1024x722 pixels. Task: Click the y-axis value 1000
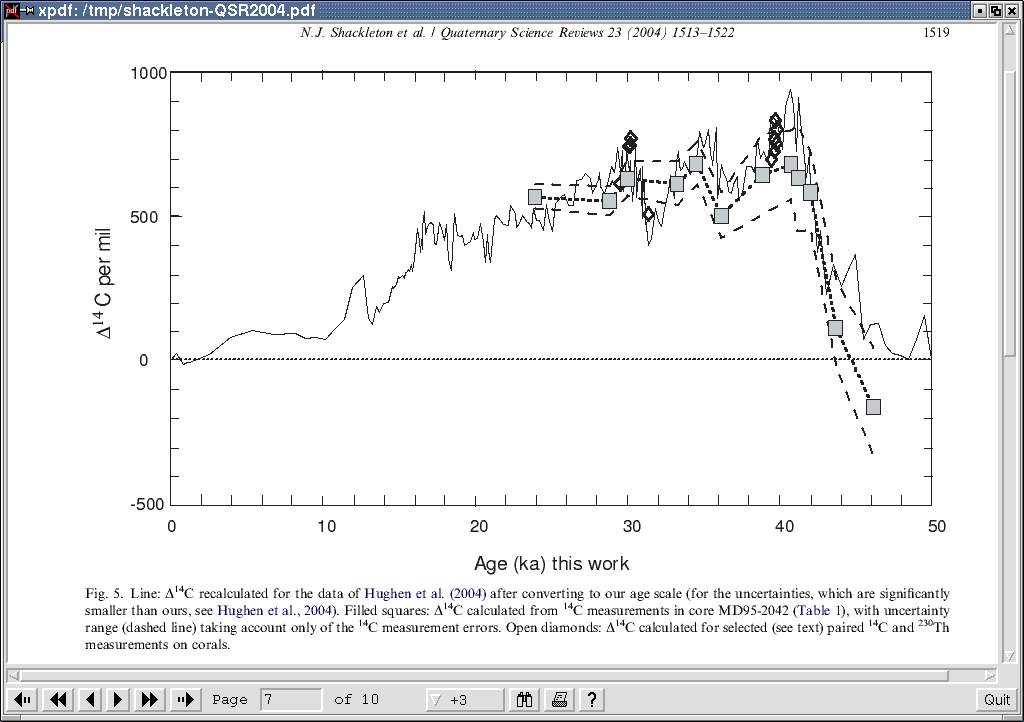click(x=149, y=73)
